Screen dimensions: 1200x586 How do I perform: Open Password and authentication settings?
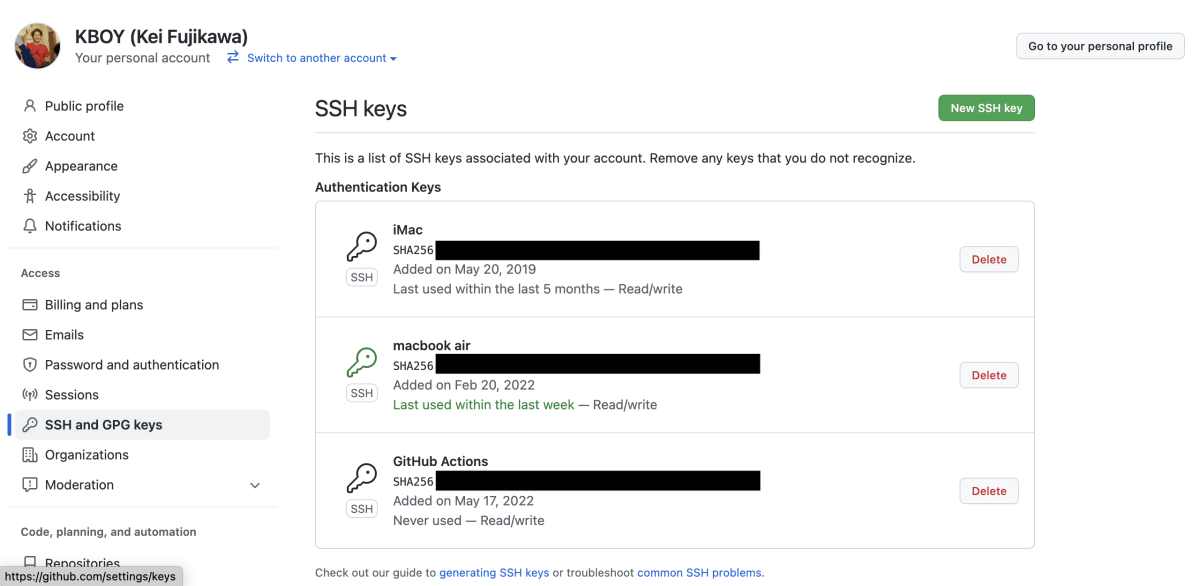pos(131,365)
